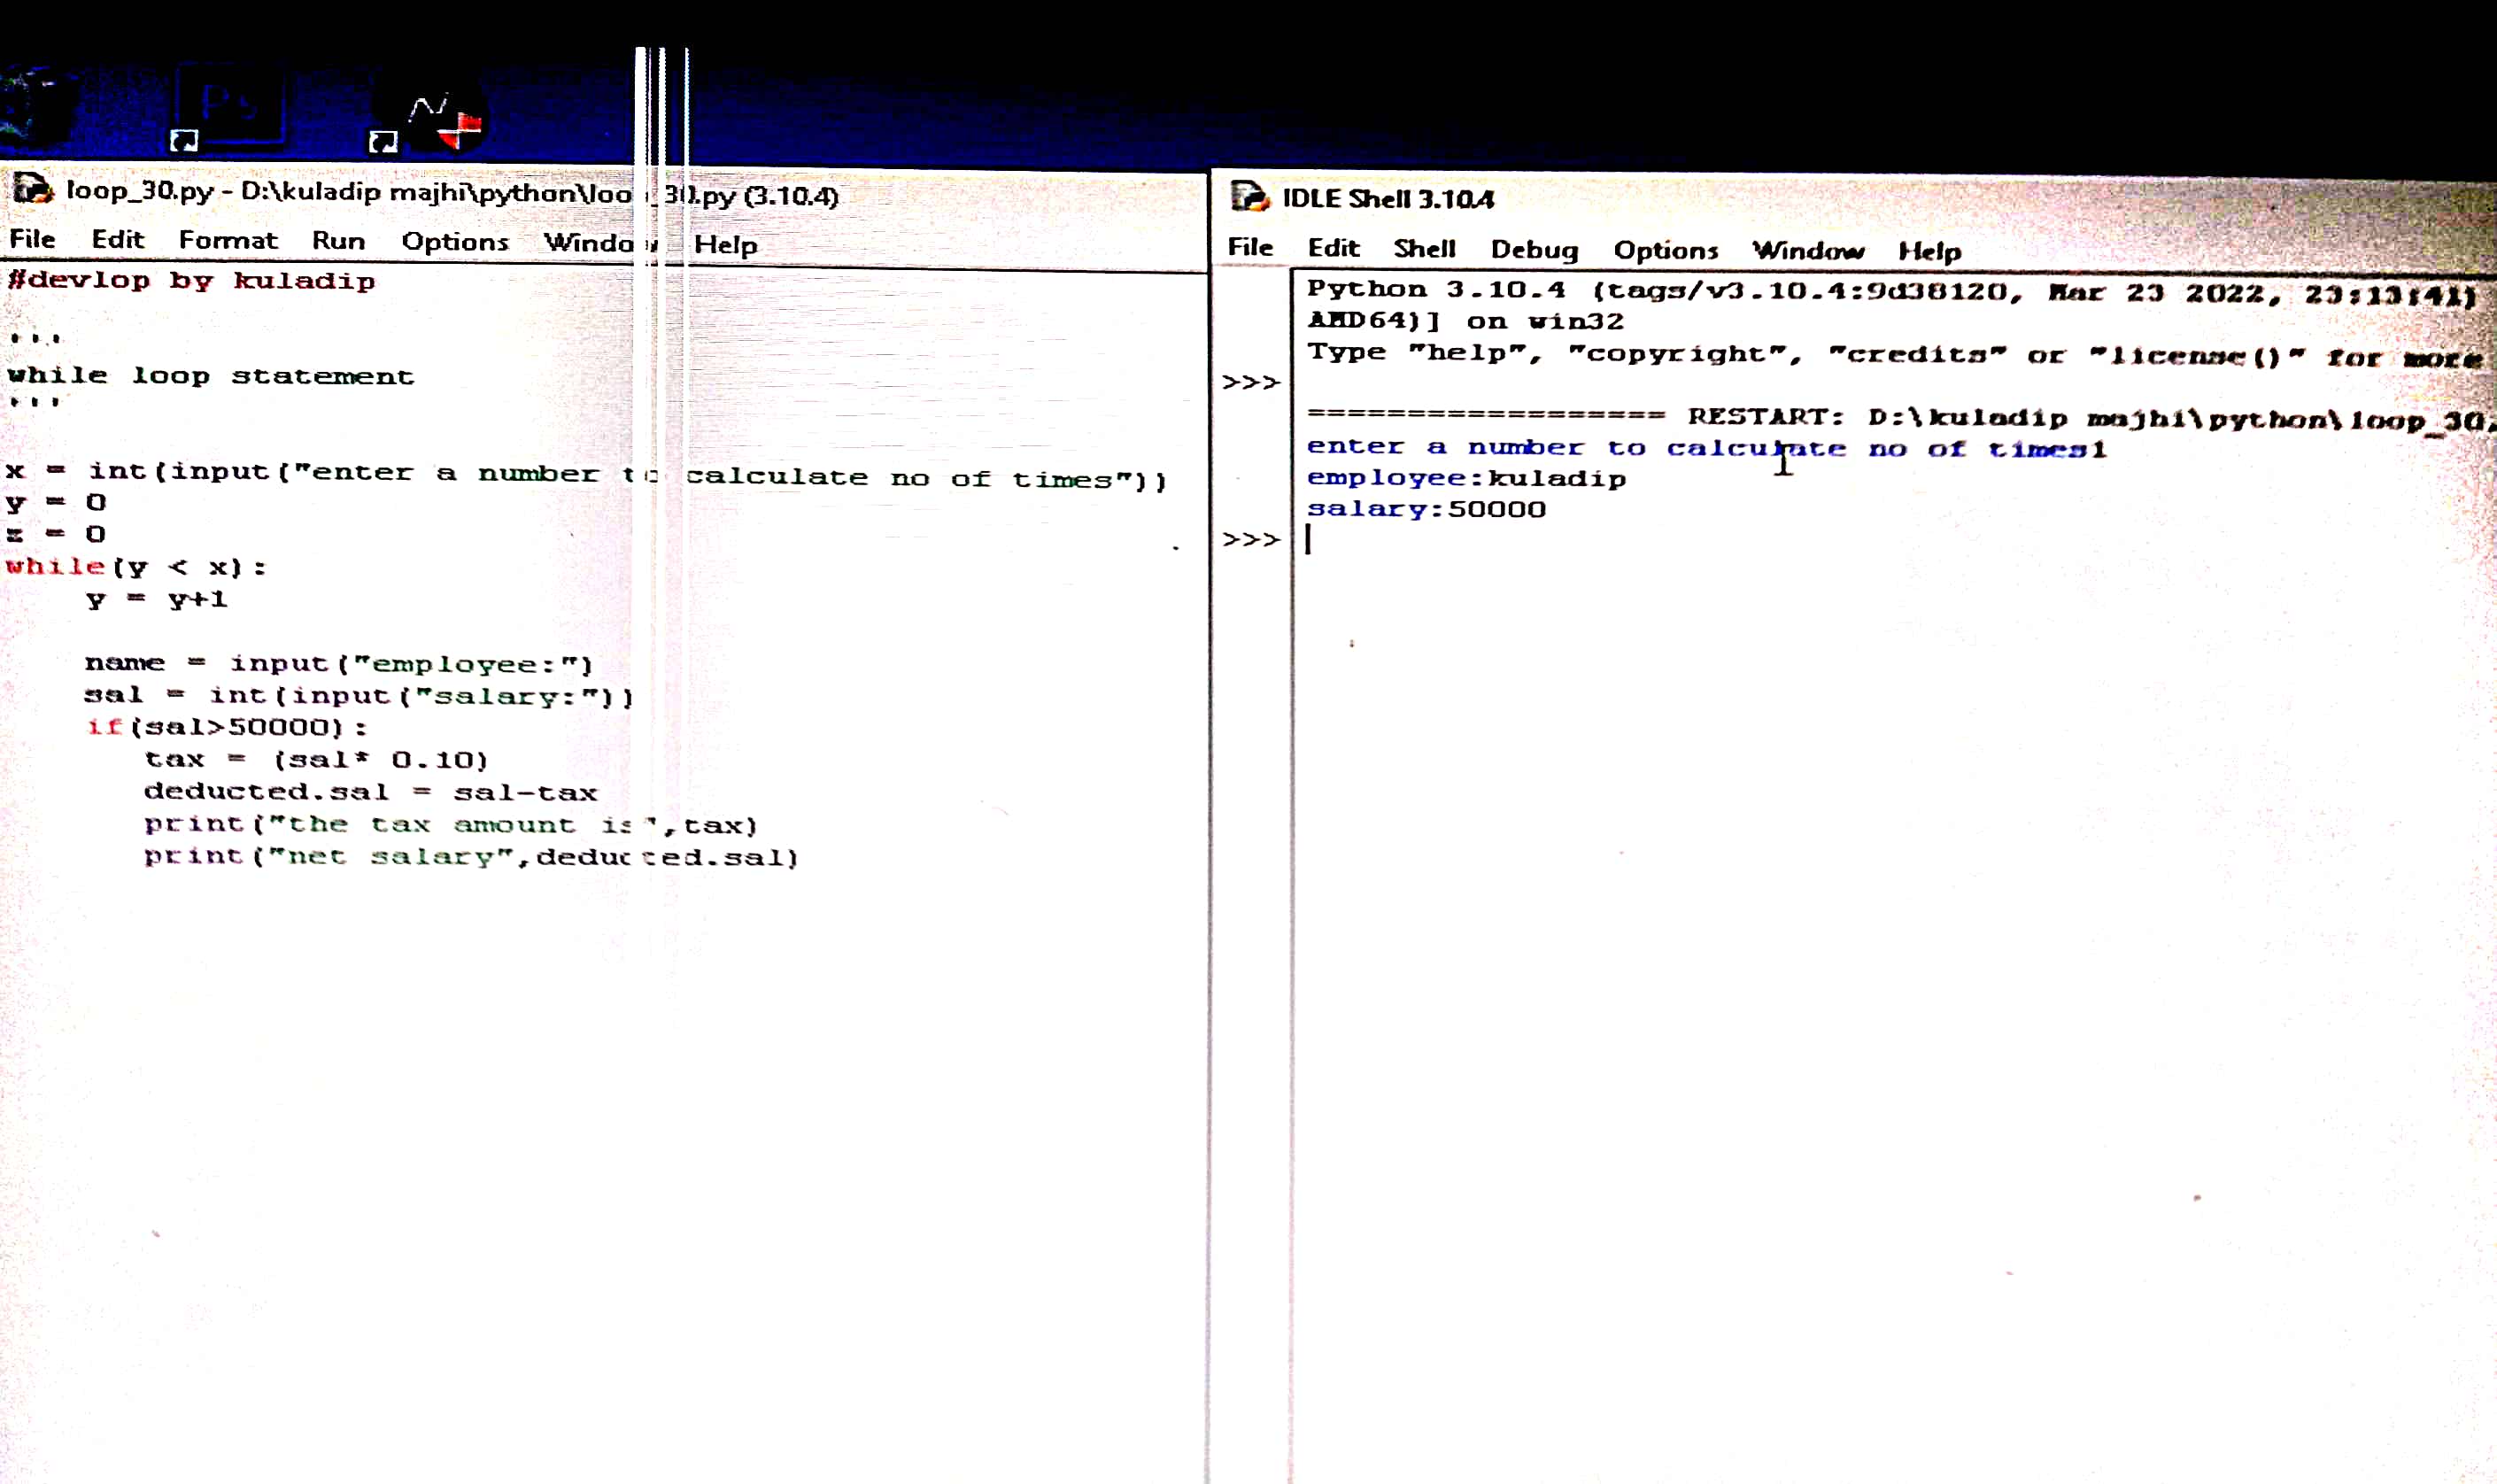The image size is (2497, 1484).
Task: Open the Shell menu in IDLE Shell
Action: 1424,249
